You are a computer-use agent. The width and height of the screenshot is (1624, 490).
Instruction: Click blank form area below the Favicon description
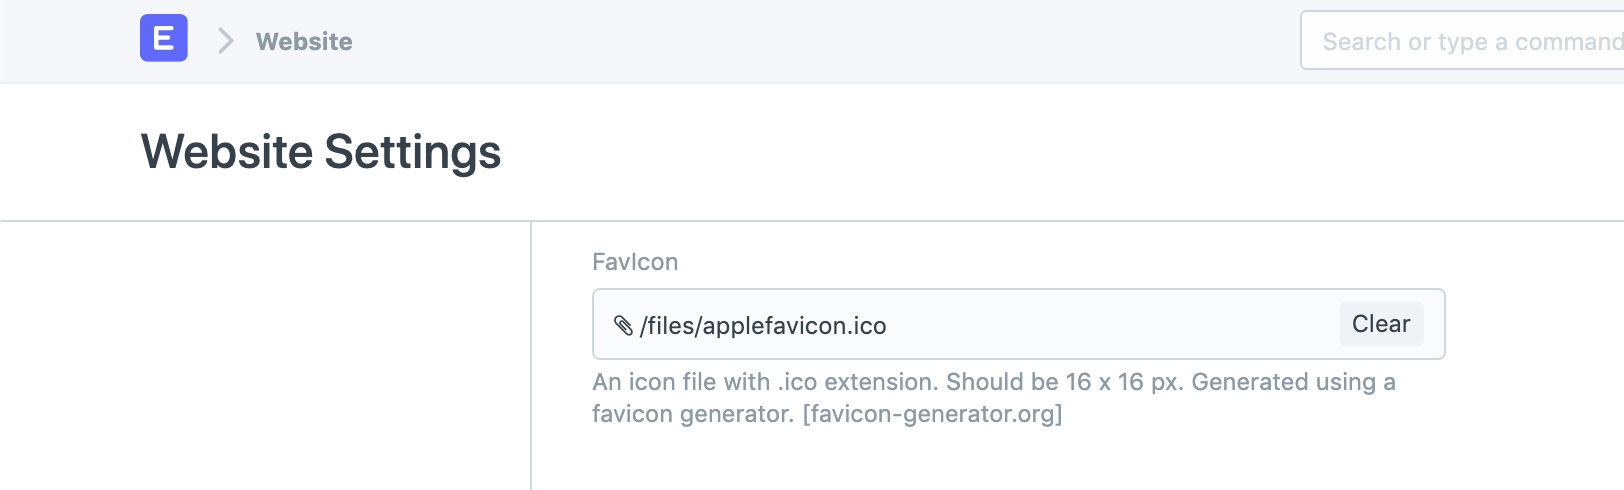1000,460
